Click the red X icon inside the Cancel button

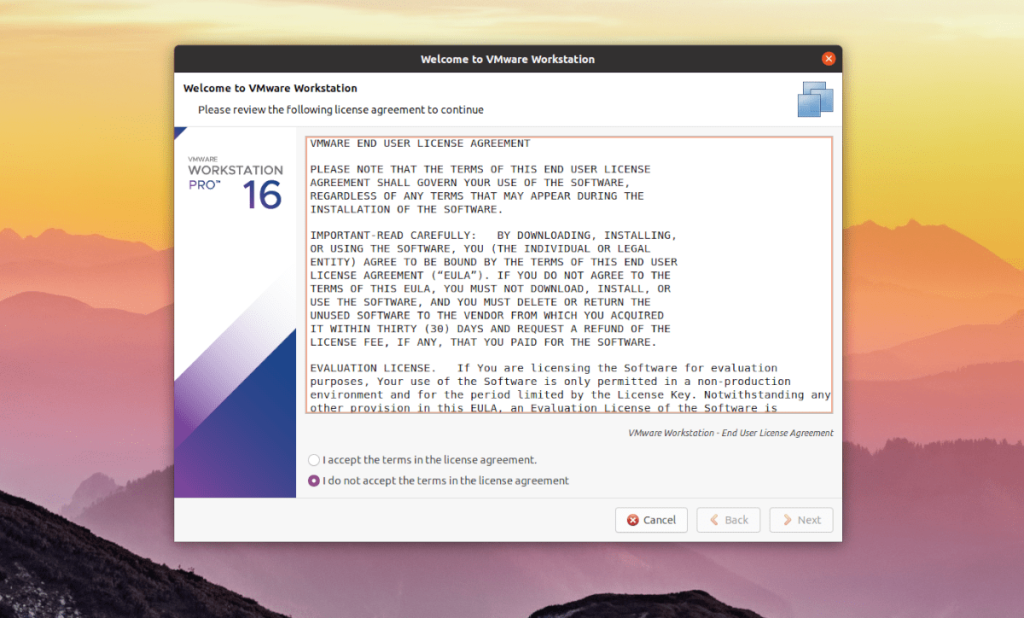[632, 520]
